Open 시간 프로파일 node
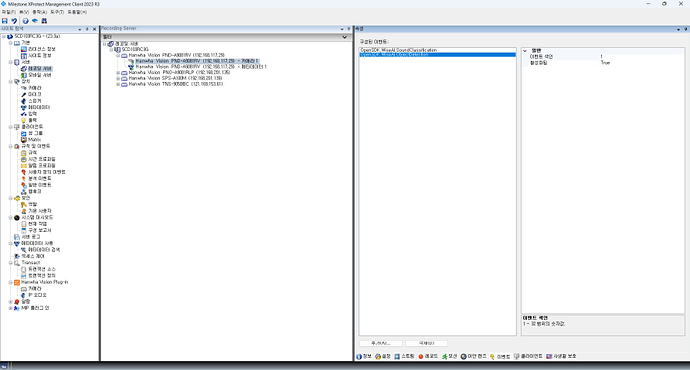 click(x=42, y=159)
